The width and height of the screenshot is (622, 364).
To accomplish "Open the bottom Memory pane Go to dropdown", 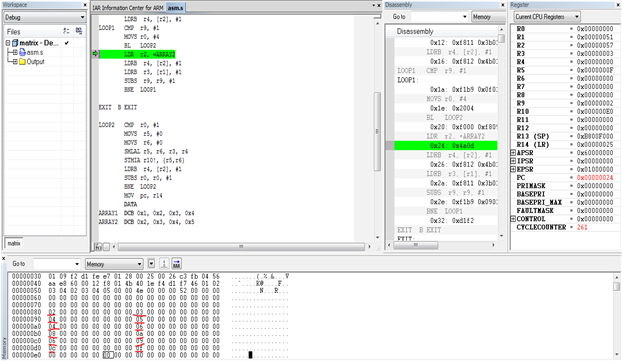I will (77, 264).
